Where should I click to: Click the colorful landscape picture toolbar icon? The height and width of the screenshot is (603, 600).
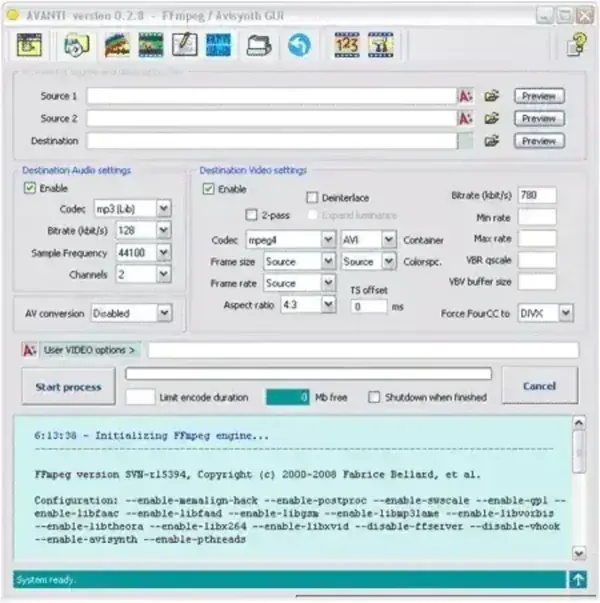(x=117, y=45)
